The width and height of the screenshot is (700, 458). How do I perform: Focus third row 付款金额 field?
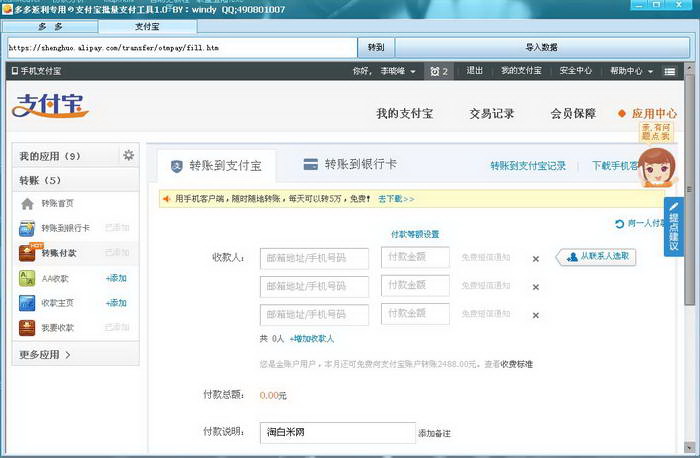(415, 313)
